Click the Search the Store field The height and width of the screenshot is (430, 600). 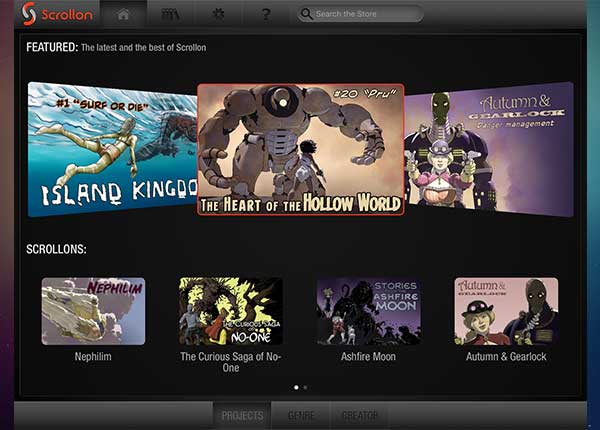click(x=365, y=14)
